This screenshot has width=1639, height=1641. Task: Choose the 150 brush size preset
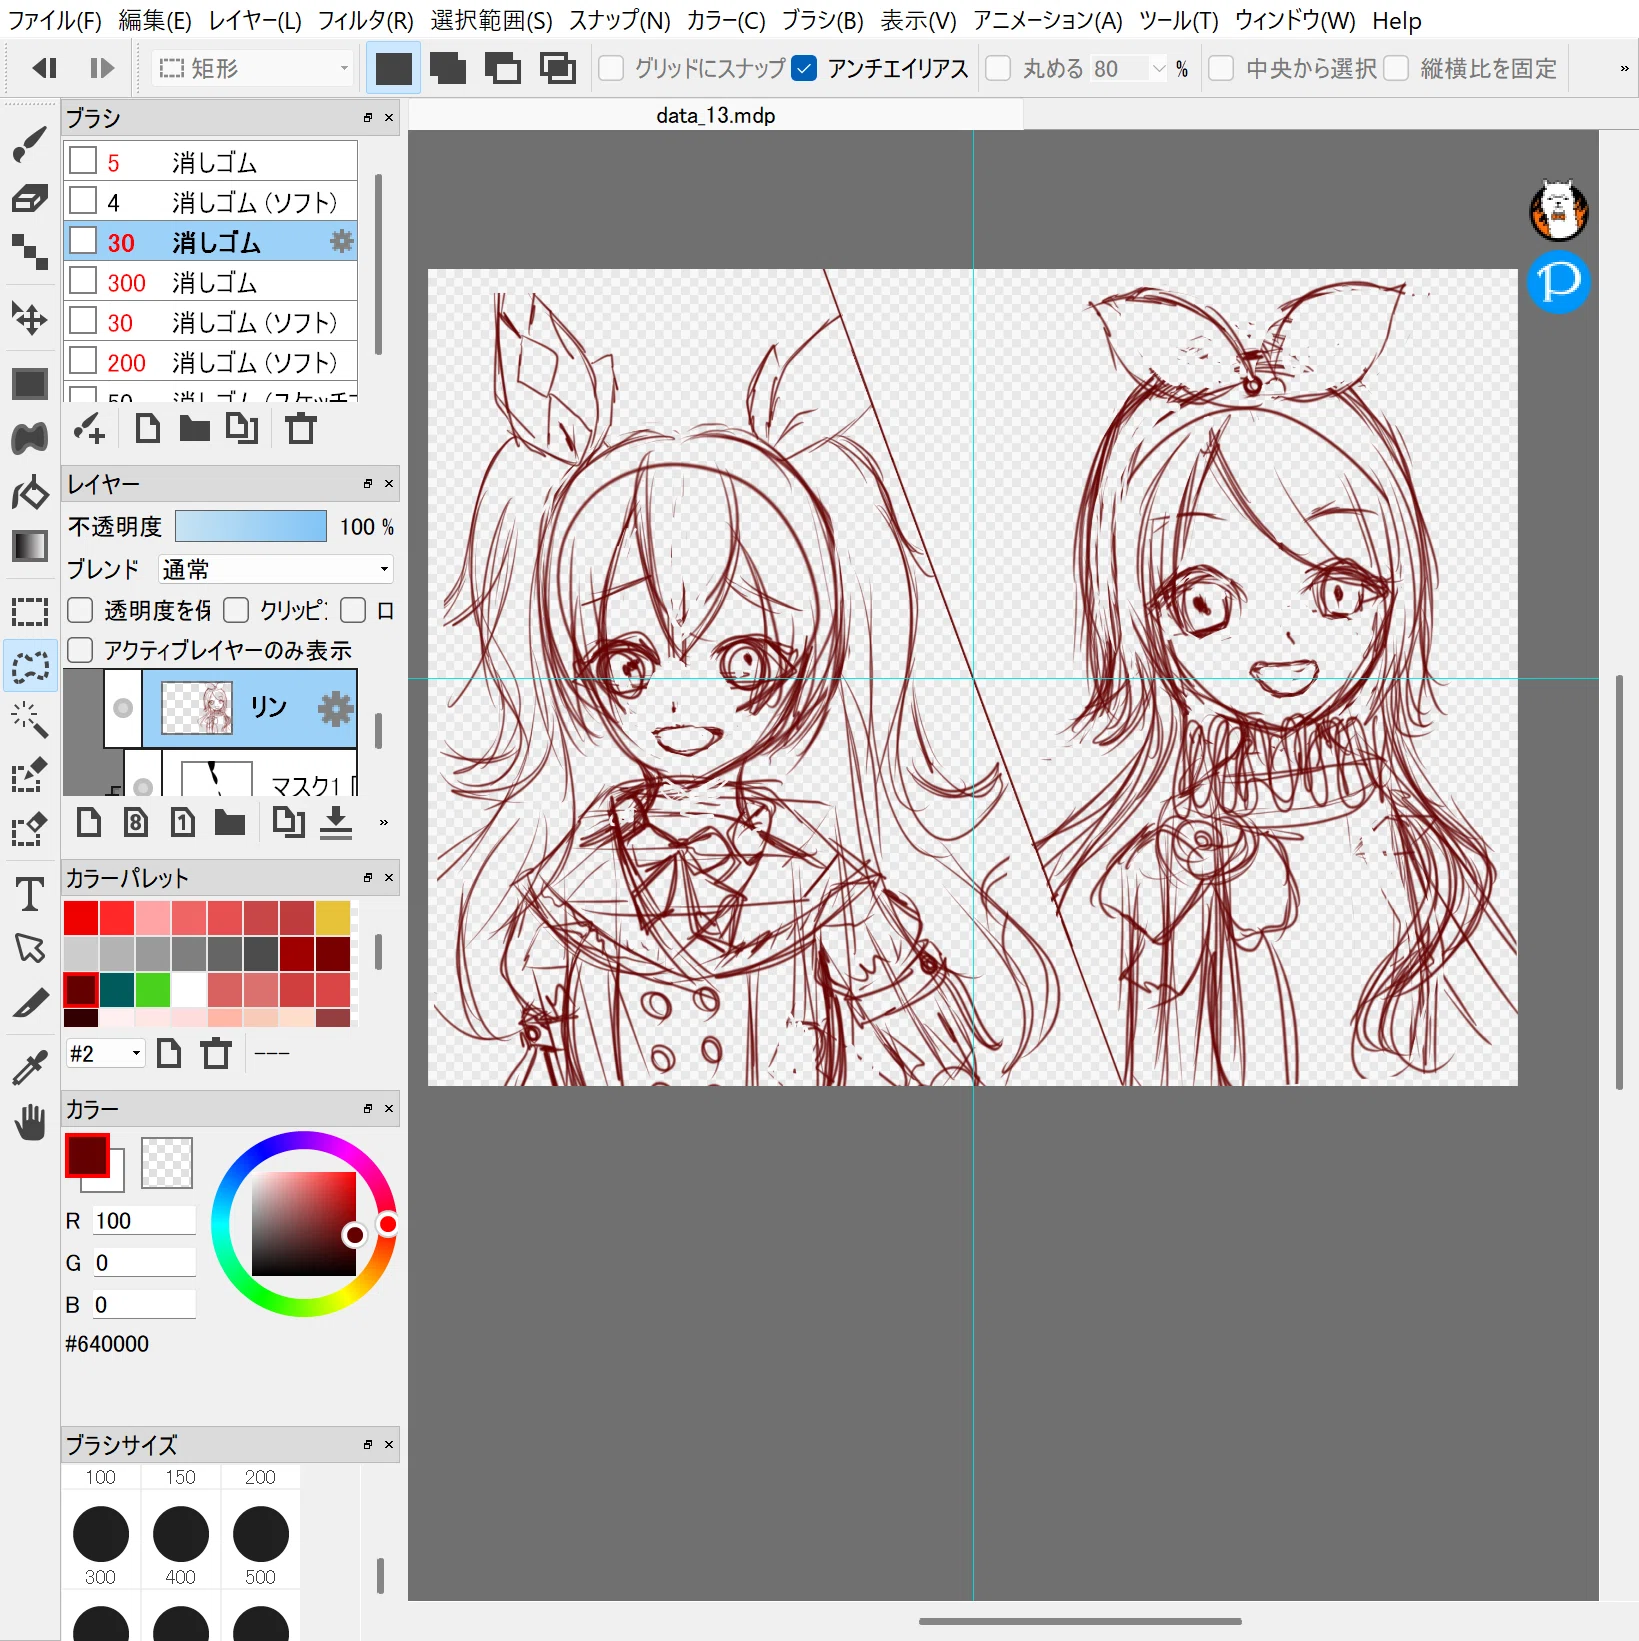(x=181, y=1476)
